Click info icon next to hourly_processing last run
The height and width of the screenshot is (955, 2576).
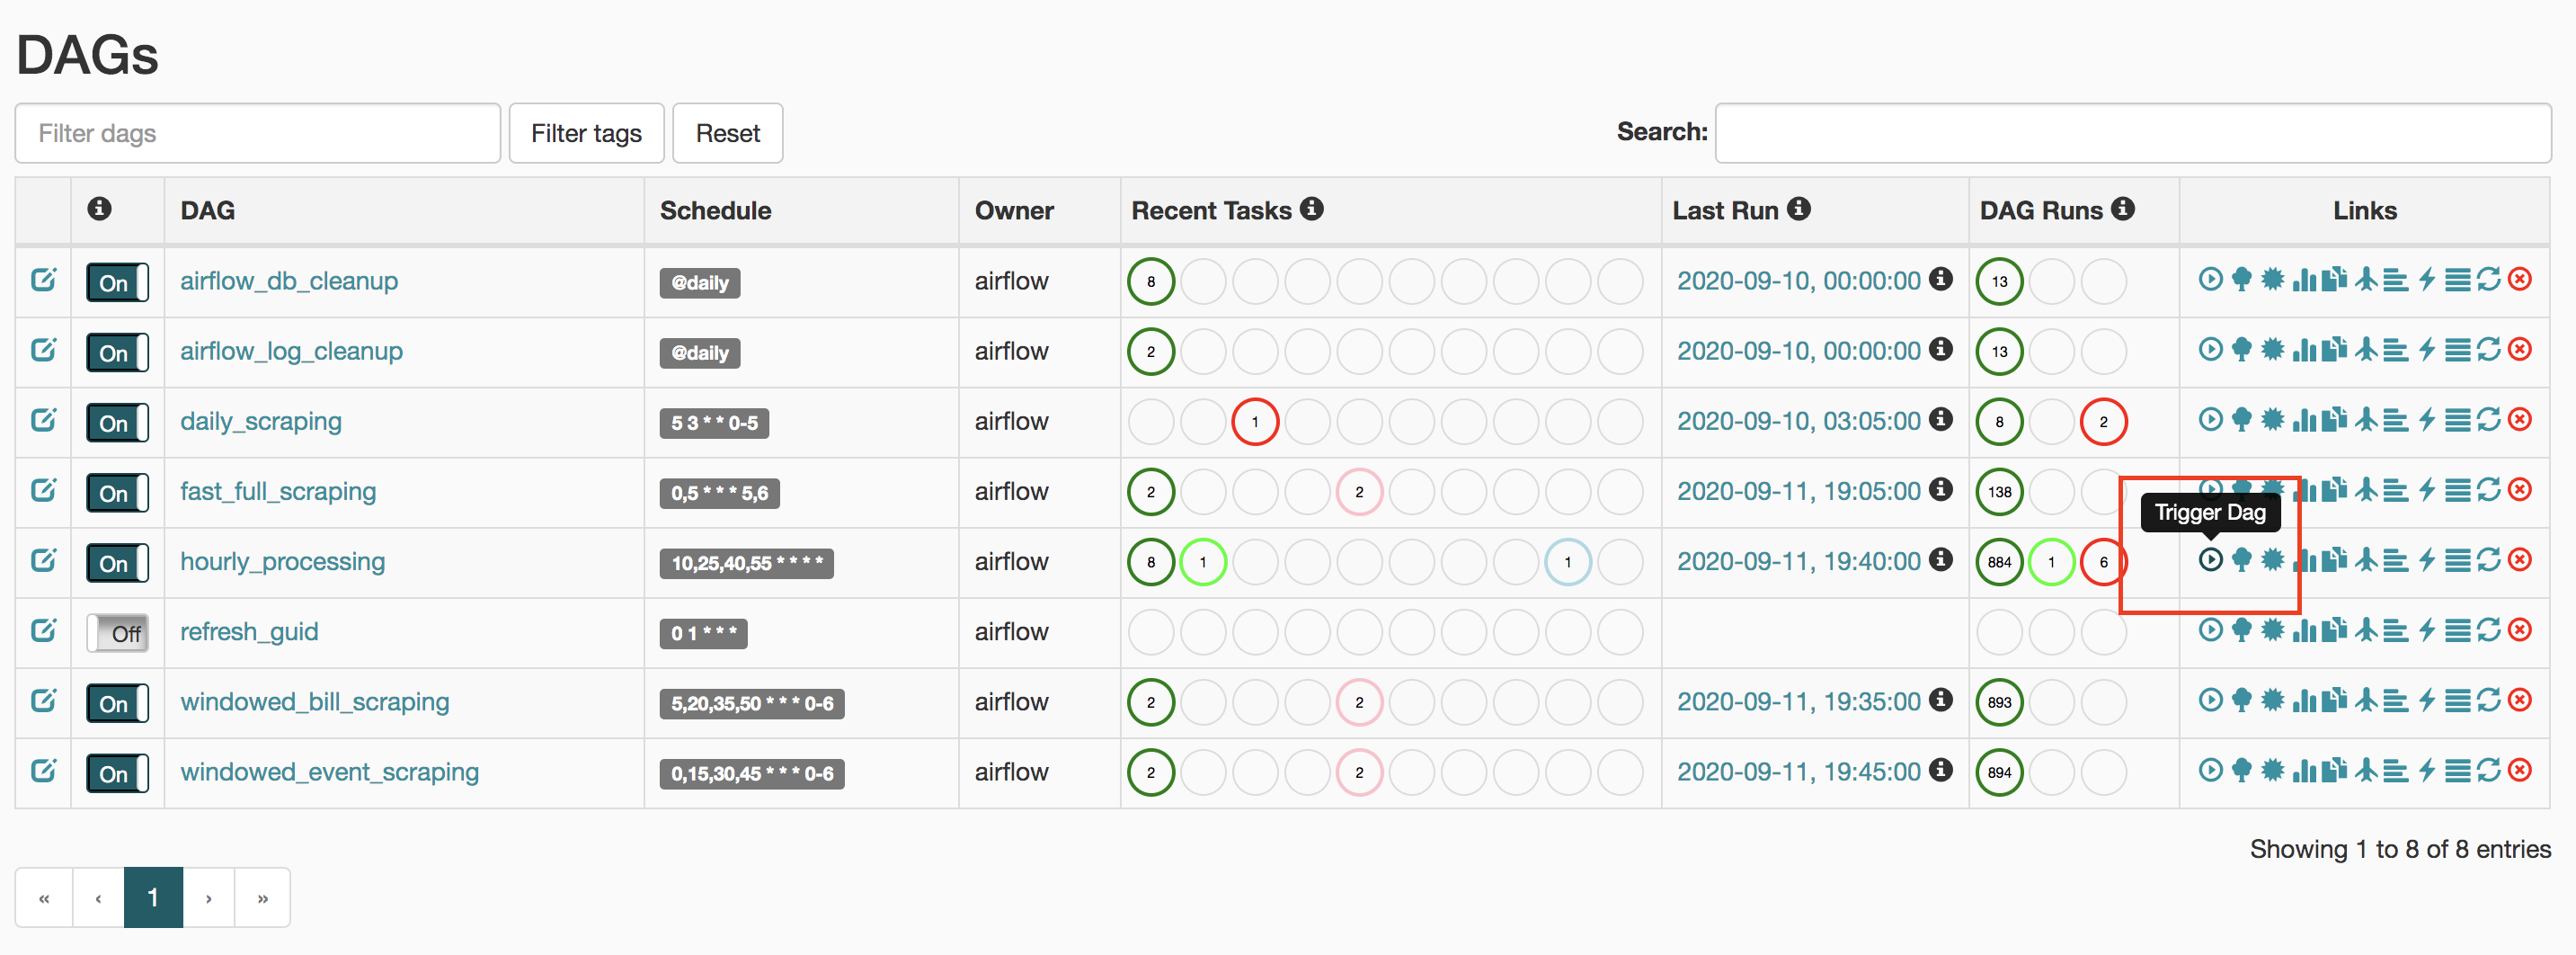coord(1940,559)
